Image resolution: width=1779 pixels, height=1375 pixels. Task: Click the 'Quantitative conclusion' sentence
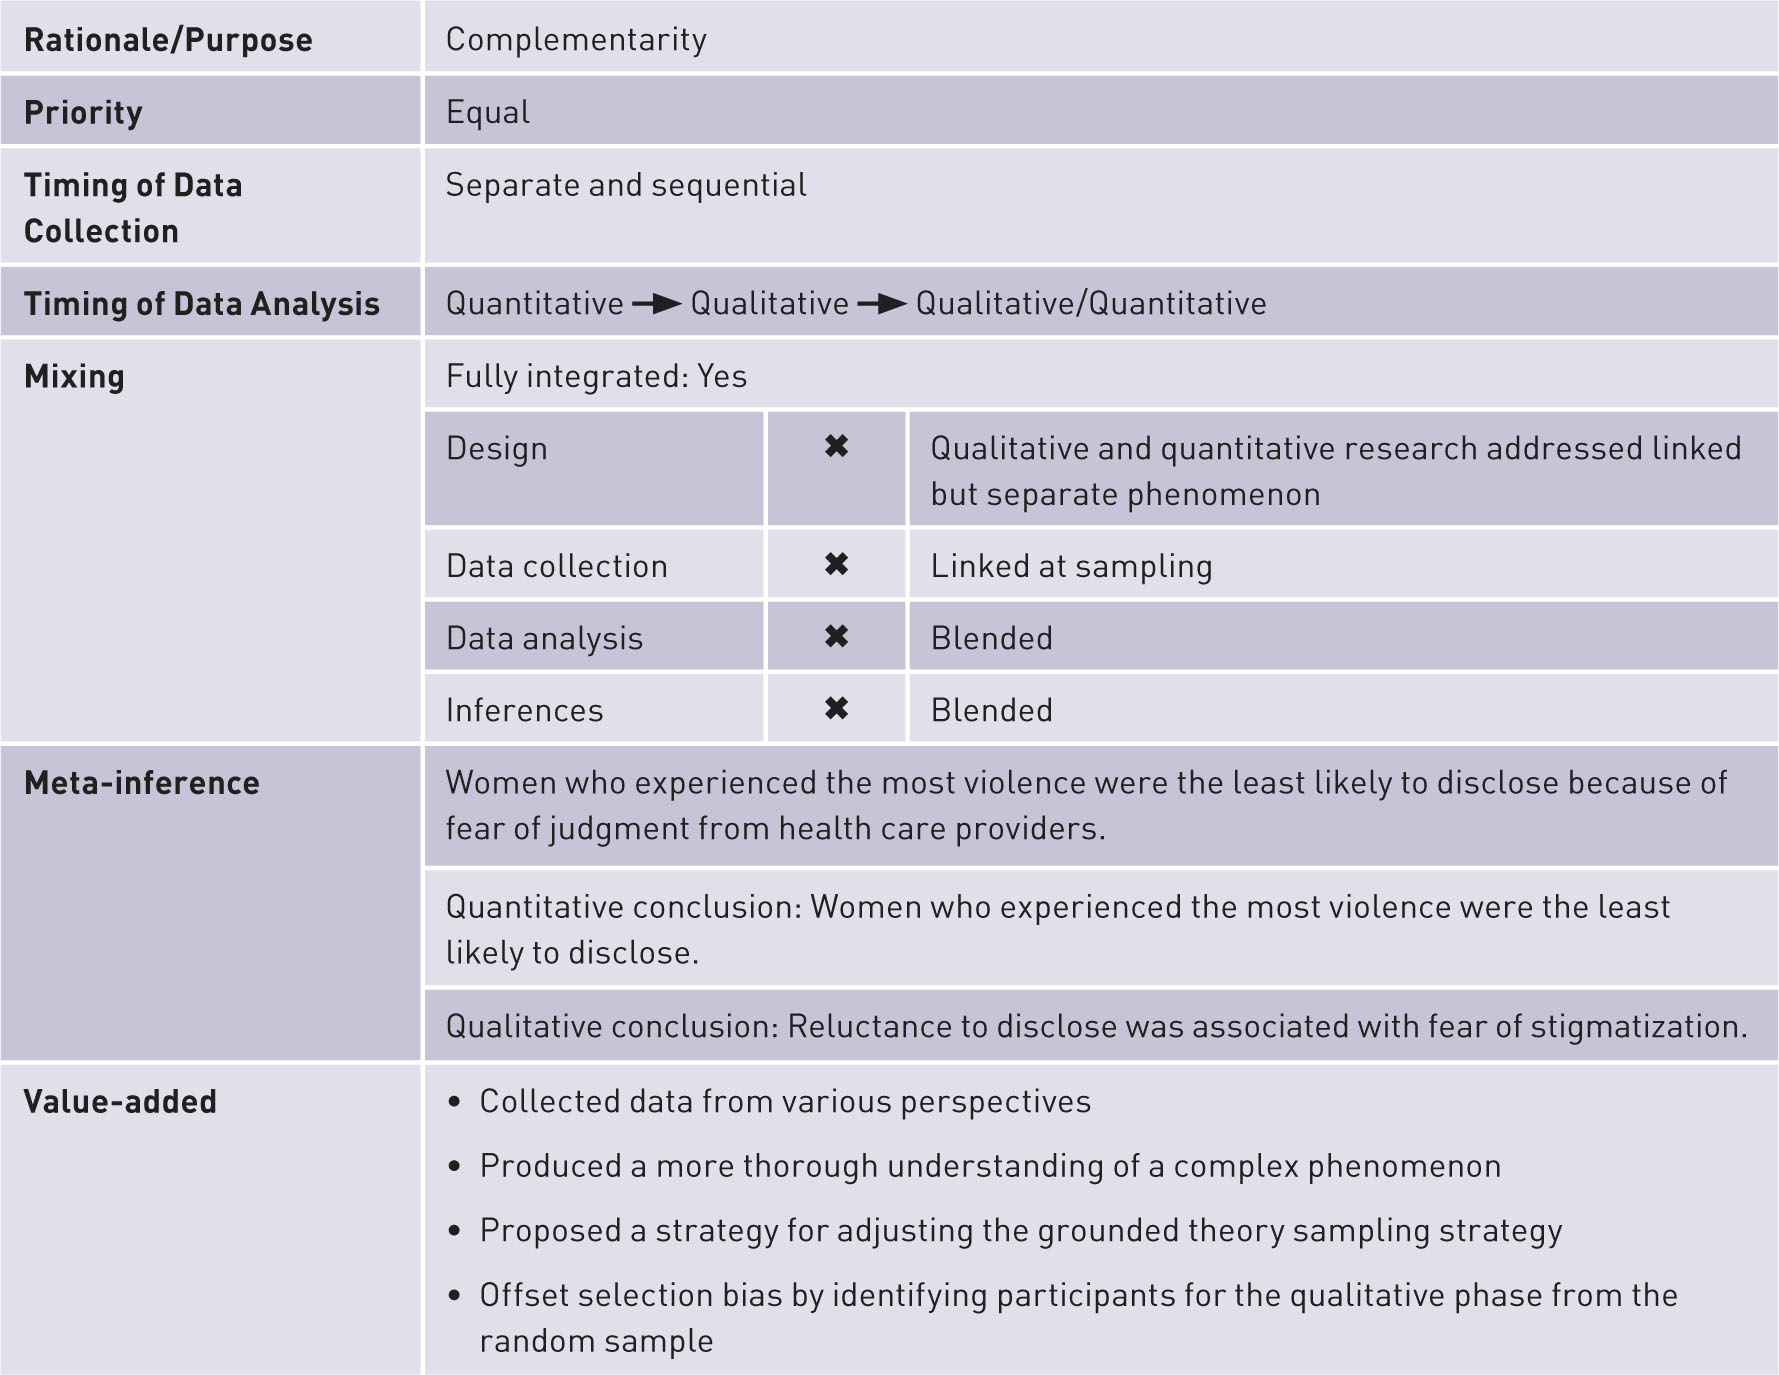(1057, 929)
